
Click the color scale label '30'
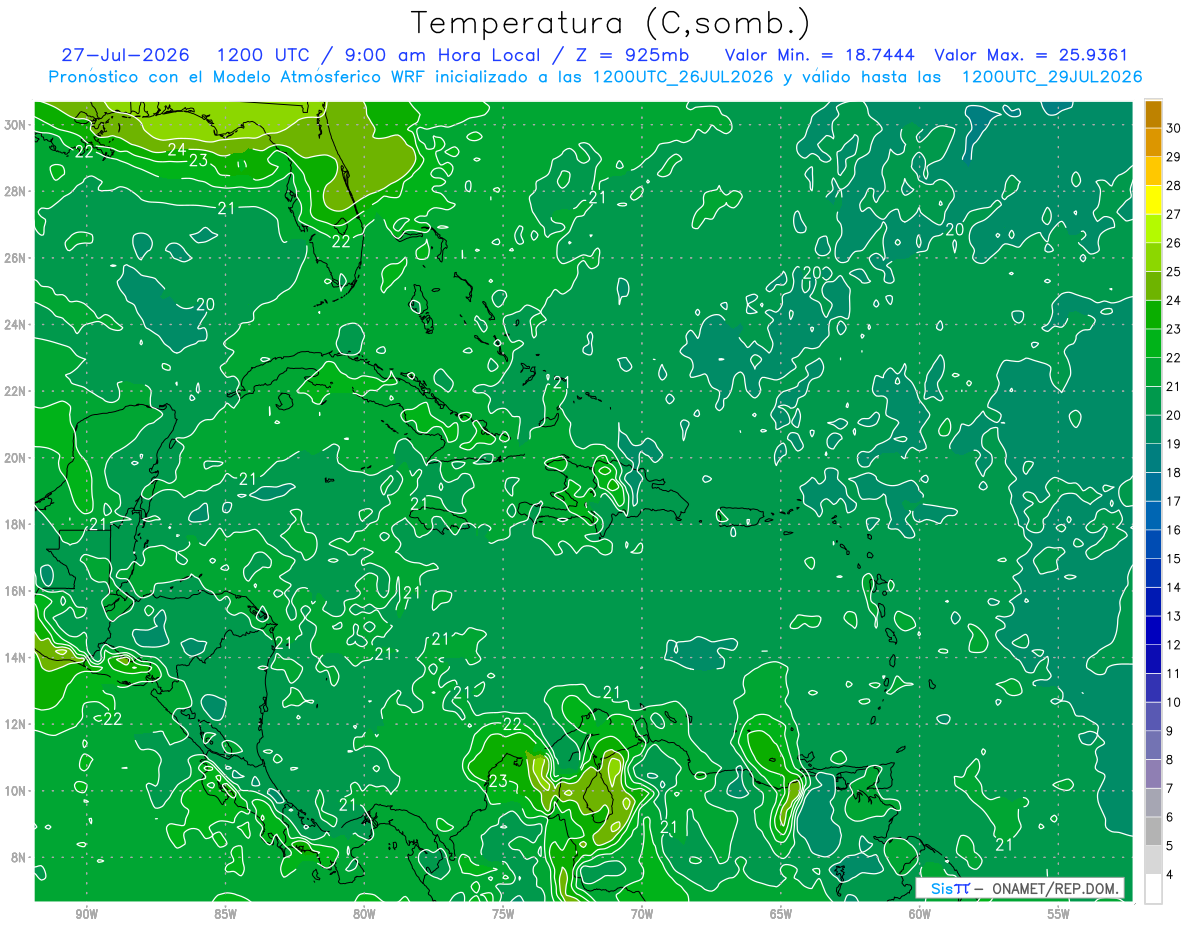pos(1174,129)
